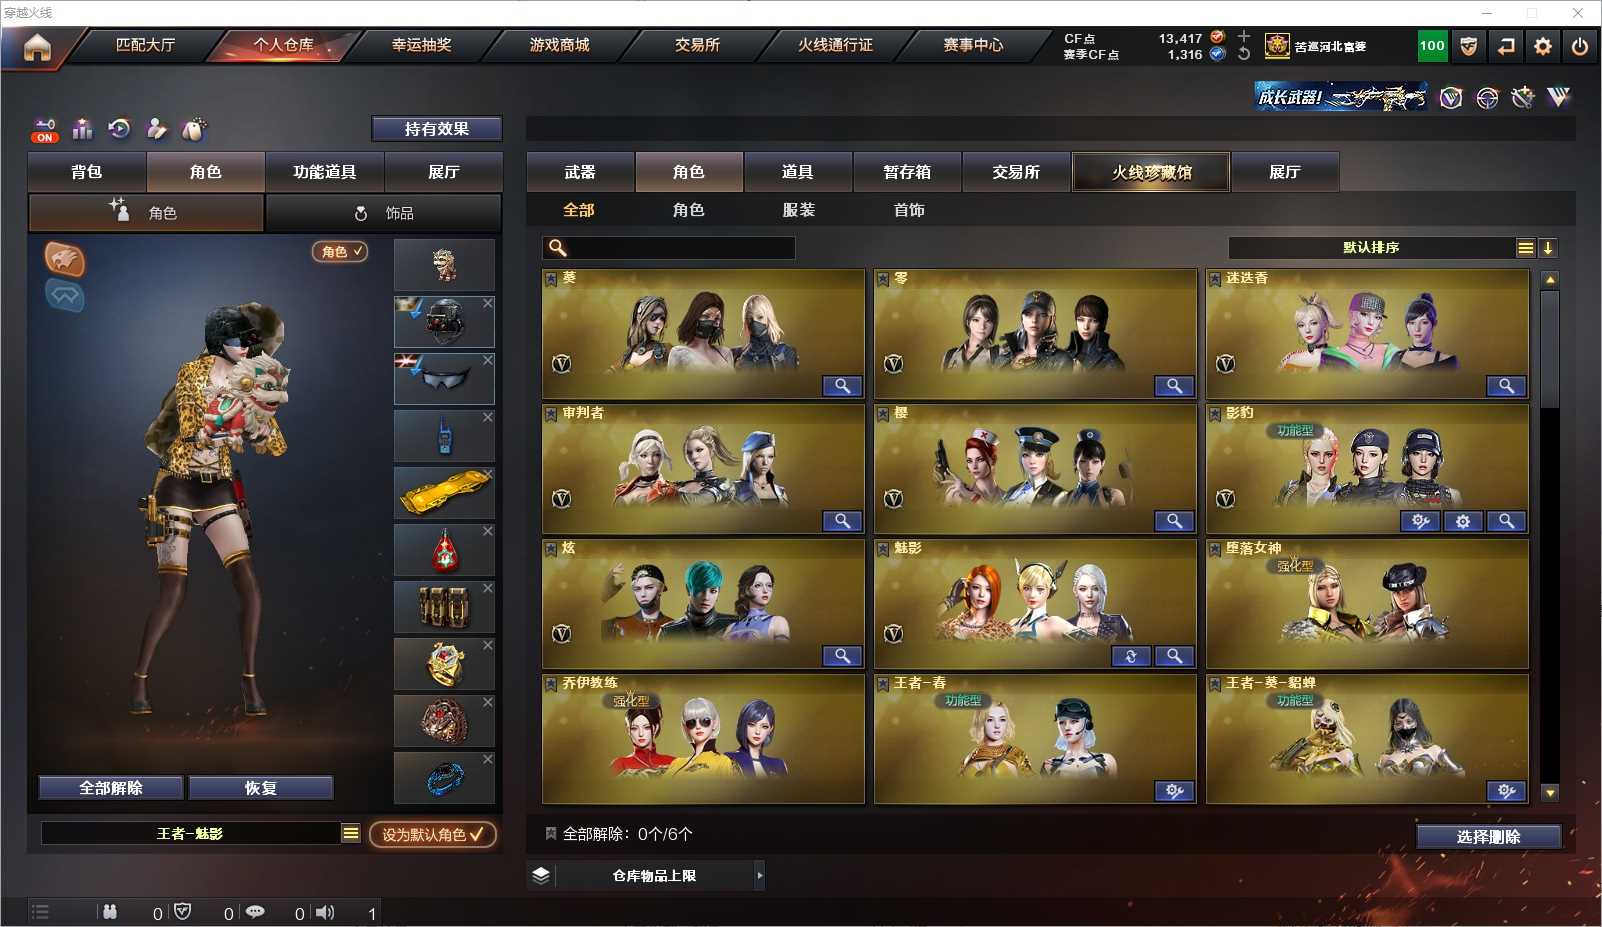Screen dimensions: 1602x927
Task: Toggle the ON switch icon above inventory
Action: 45,130
